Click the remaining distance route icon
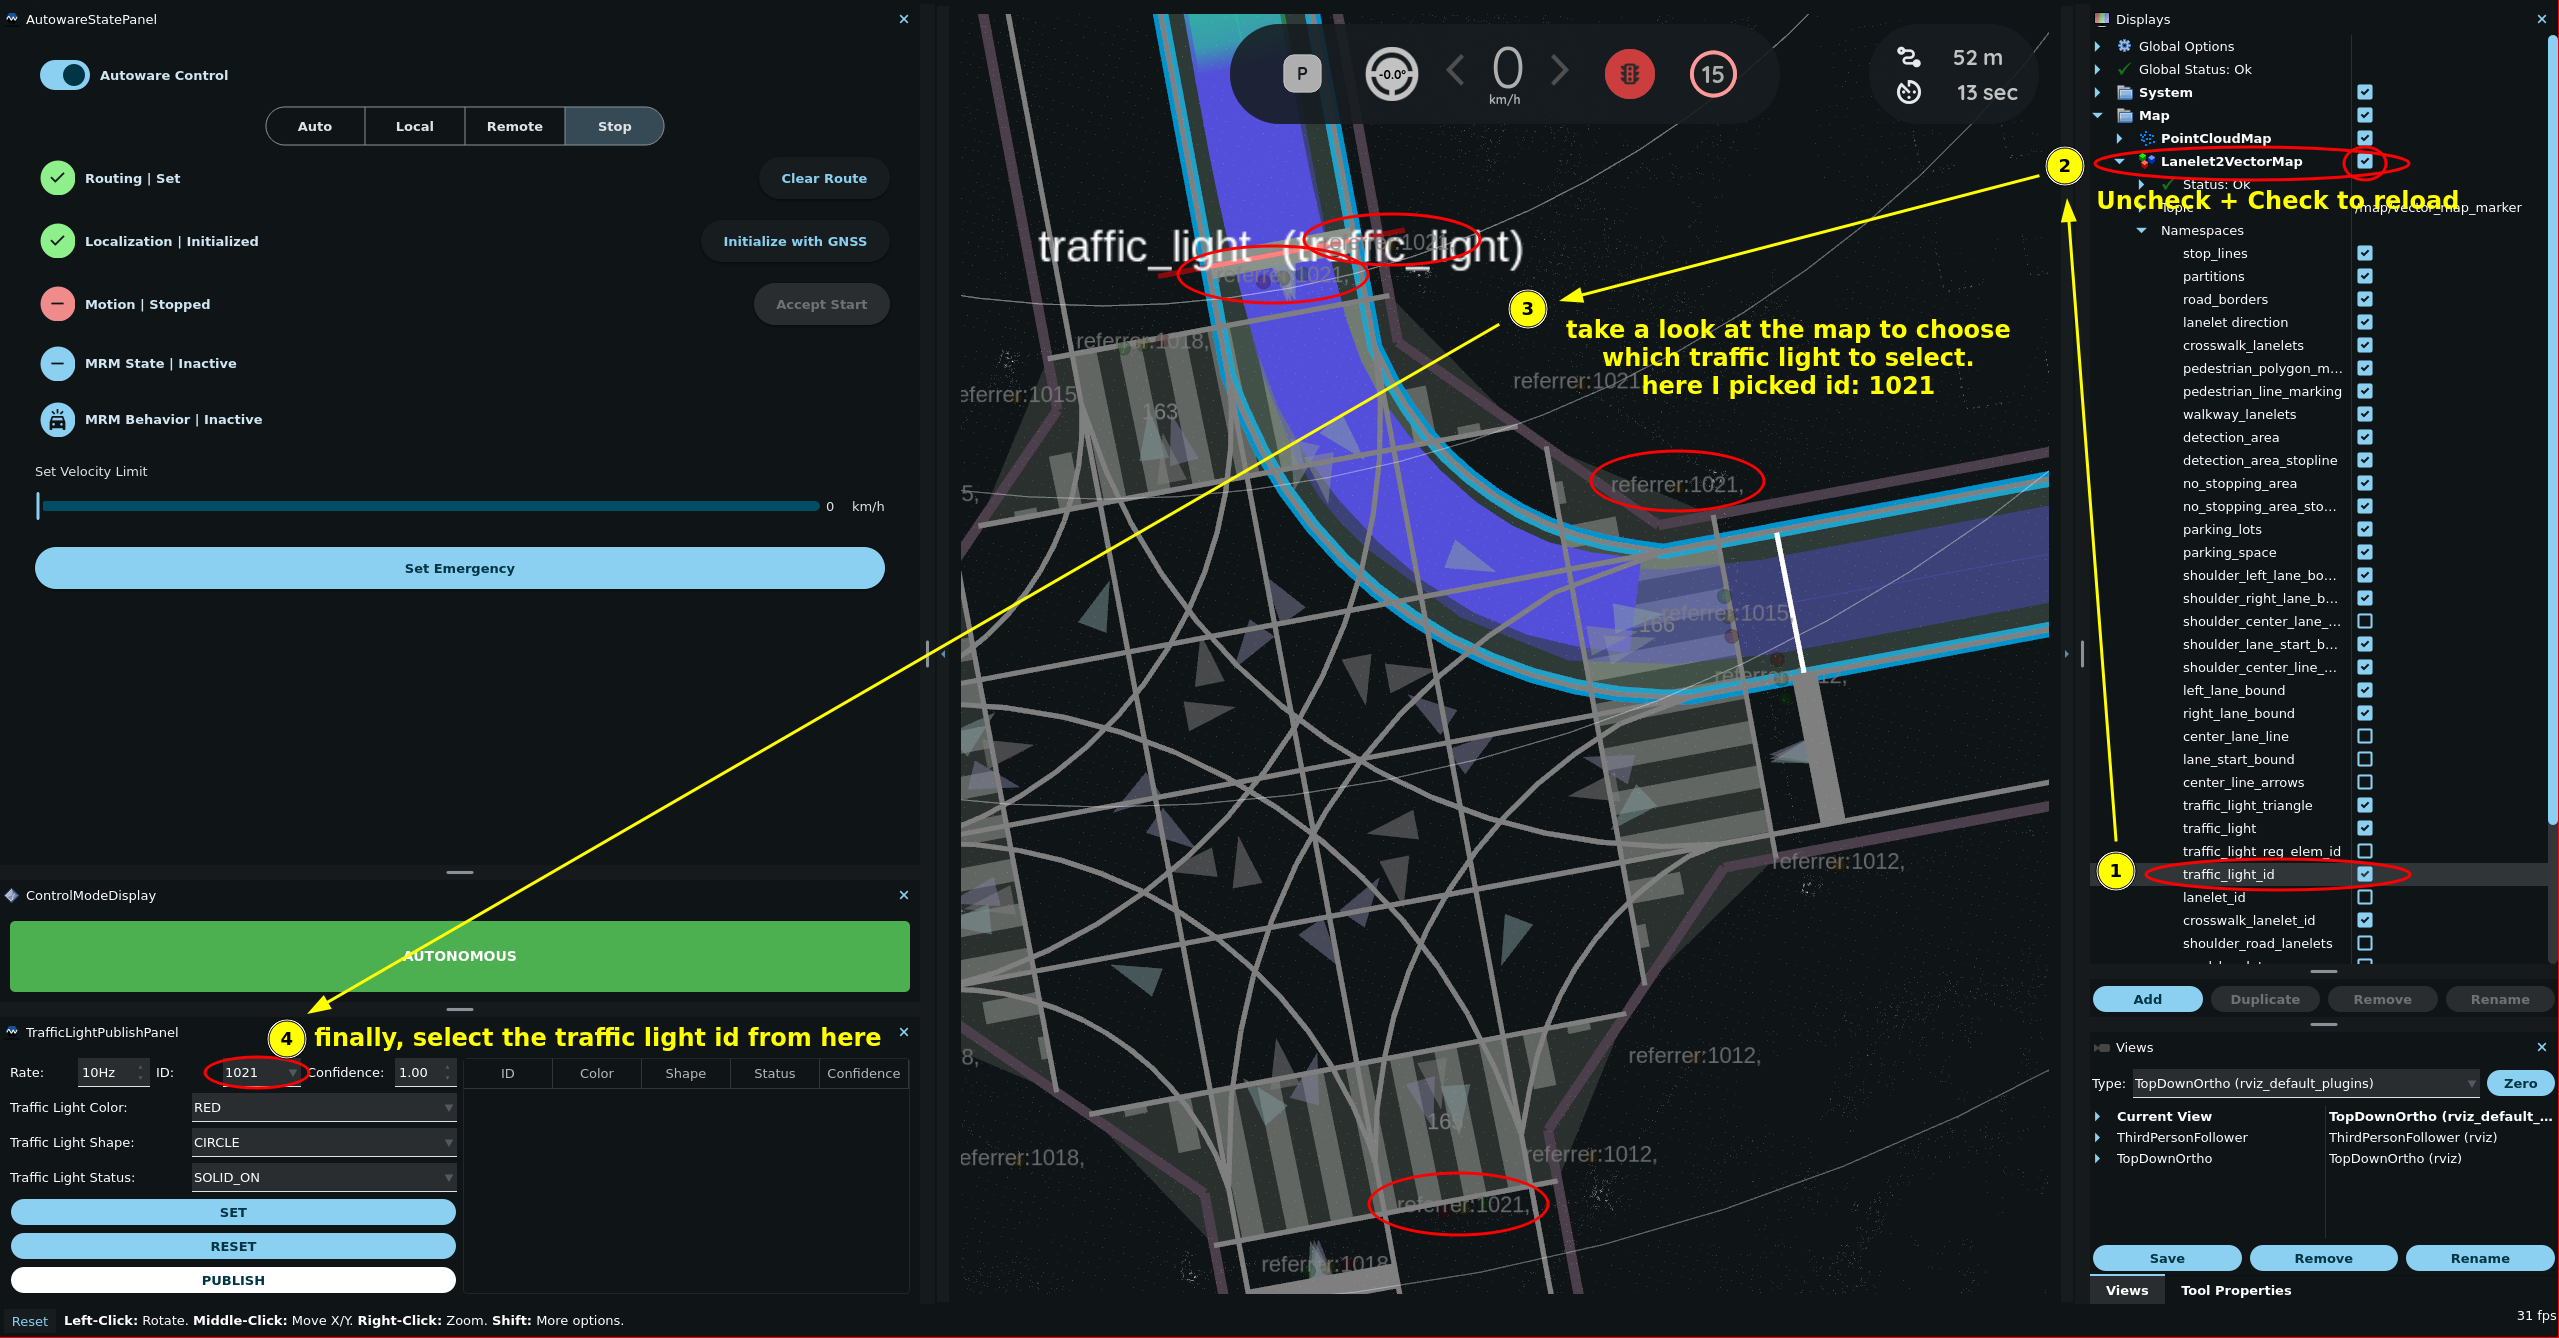Screen dimensions: 2559x1338 (1908, 58)
